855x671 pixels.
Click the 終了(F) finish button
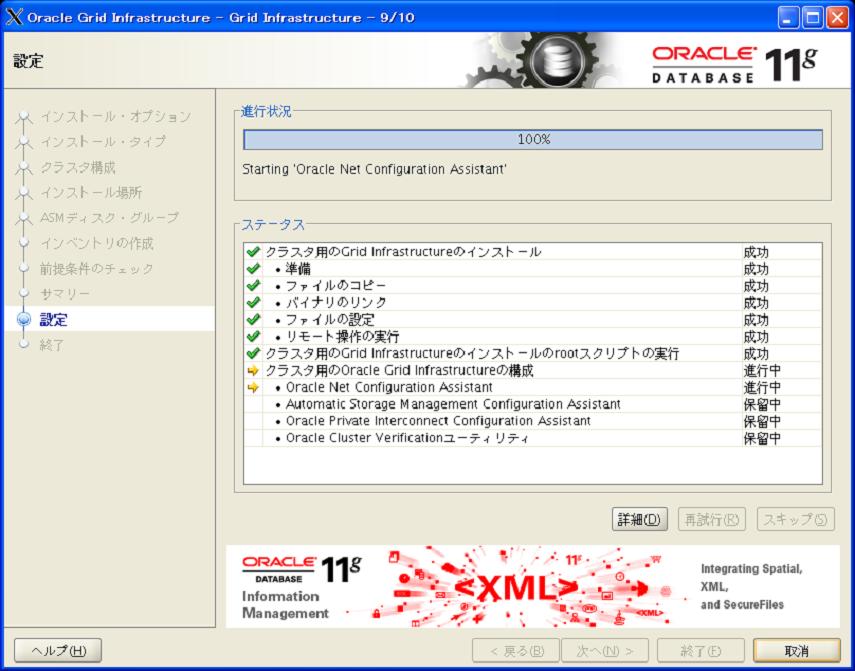point(701,650)
